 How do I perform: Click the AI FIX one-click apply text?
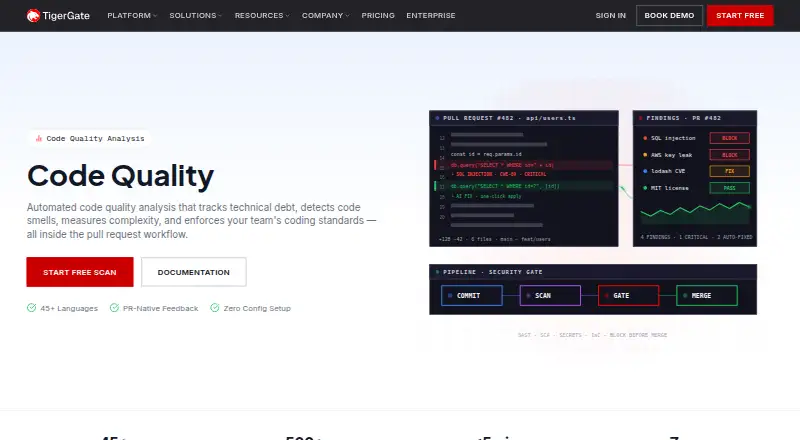[486, 196]
